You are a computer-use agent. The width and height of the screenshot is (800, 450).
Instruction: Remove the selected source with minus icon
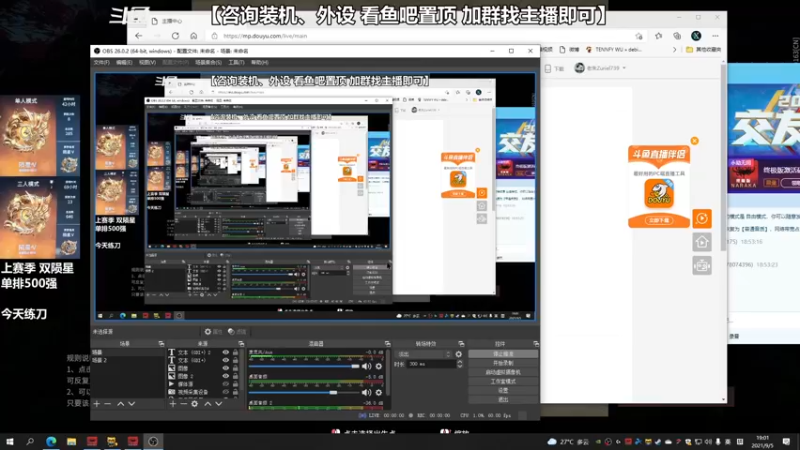click(183, 404)
